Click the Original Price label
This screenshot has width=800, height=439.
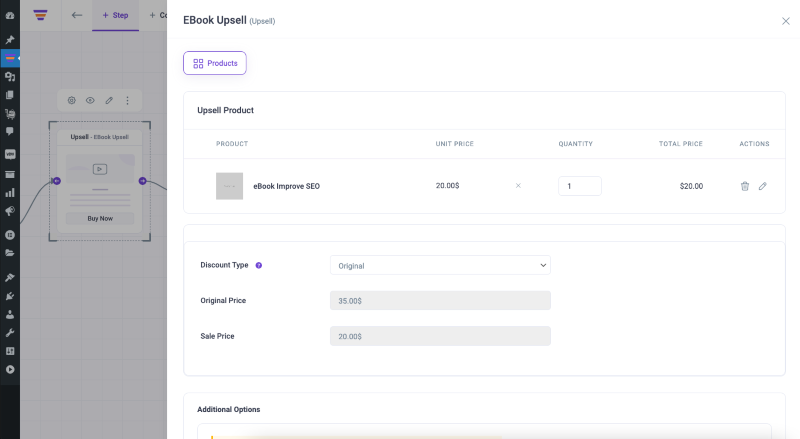(x=223, y=301)
